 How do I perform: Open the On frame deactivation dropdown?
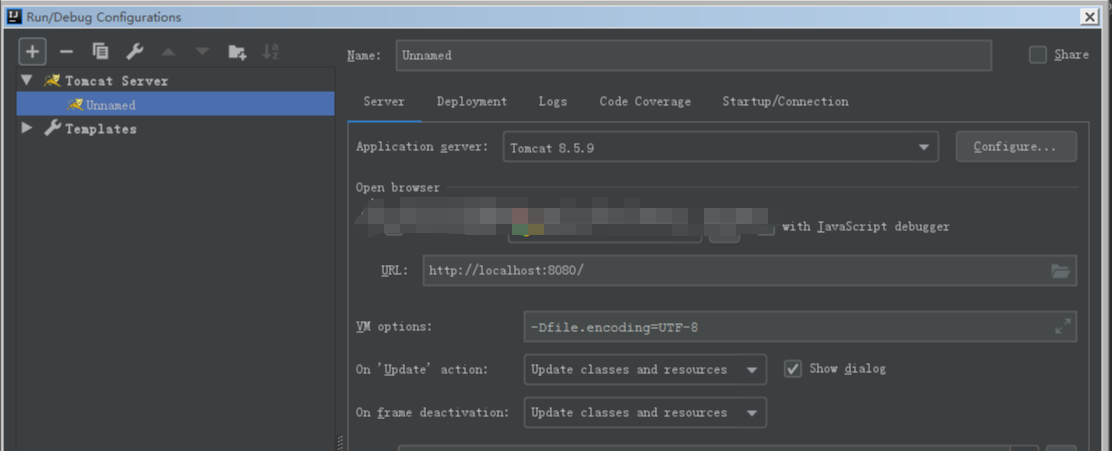coord(645,413)
